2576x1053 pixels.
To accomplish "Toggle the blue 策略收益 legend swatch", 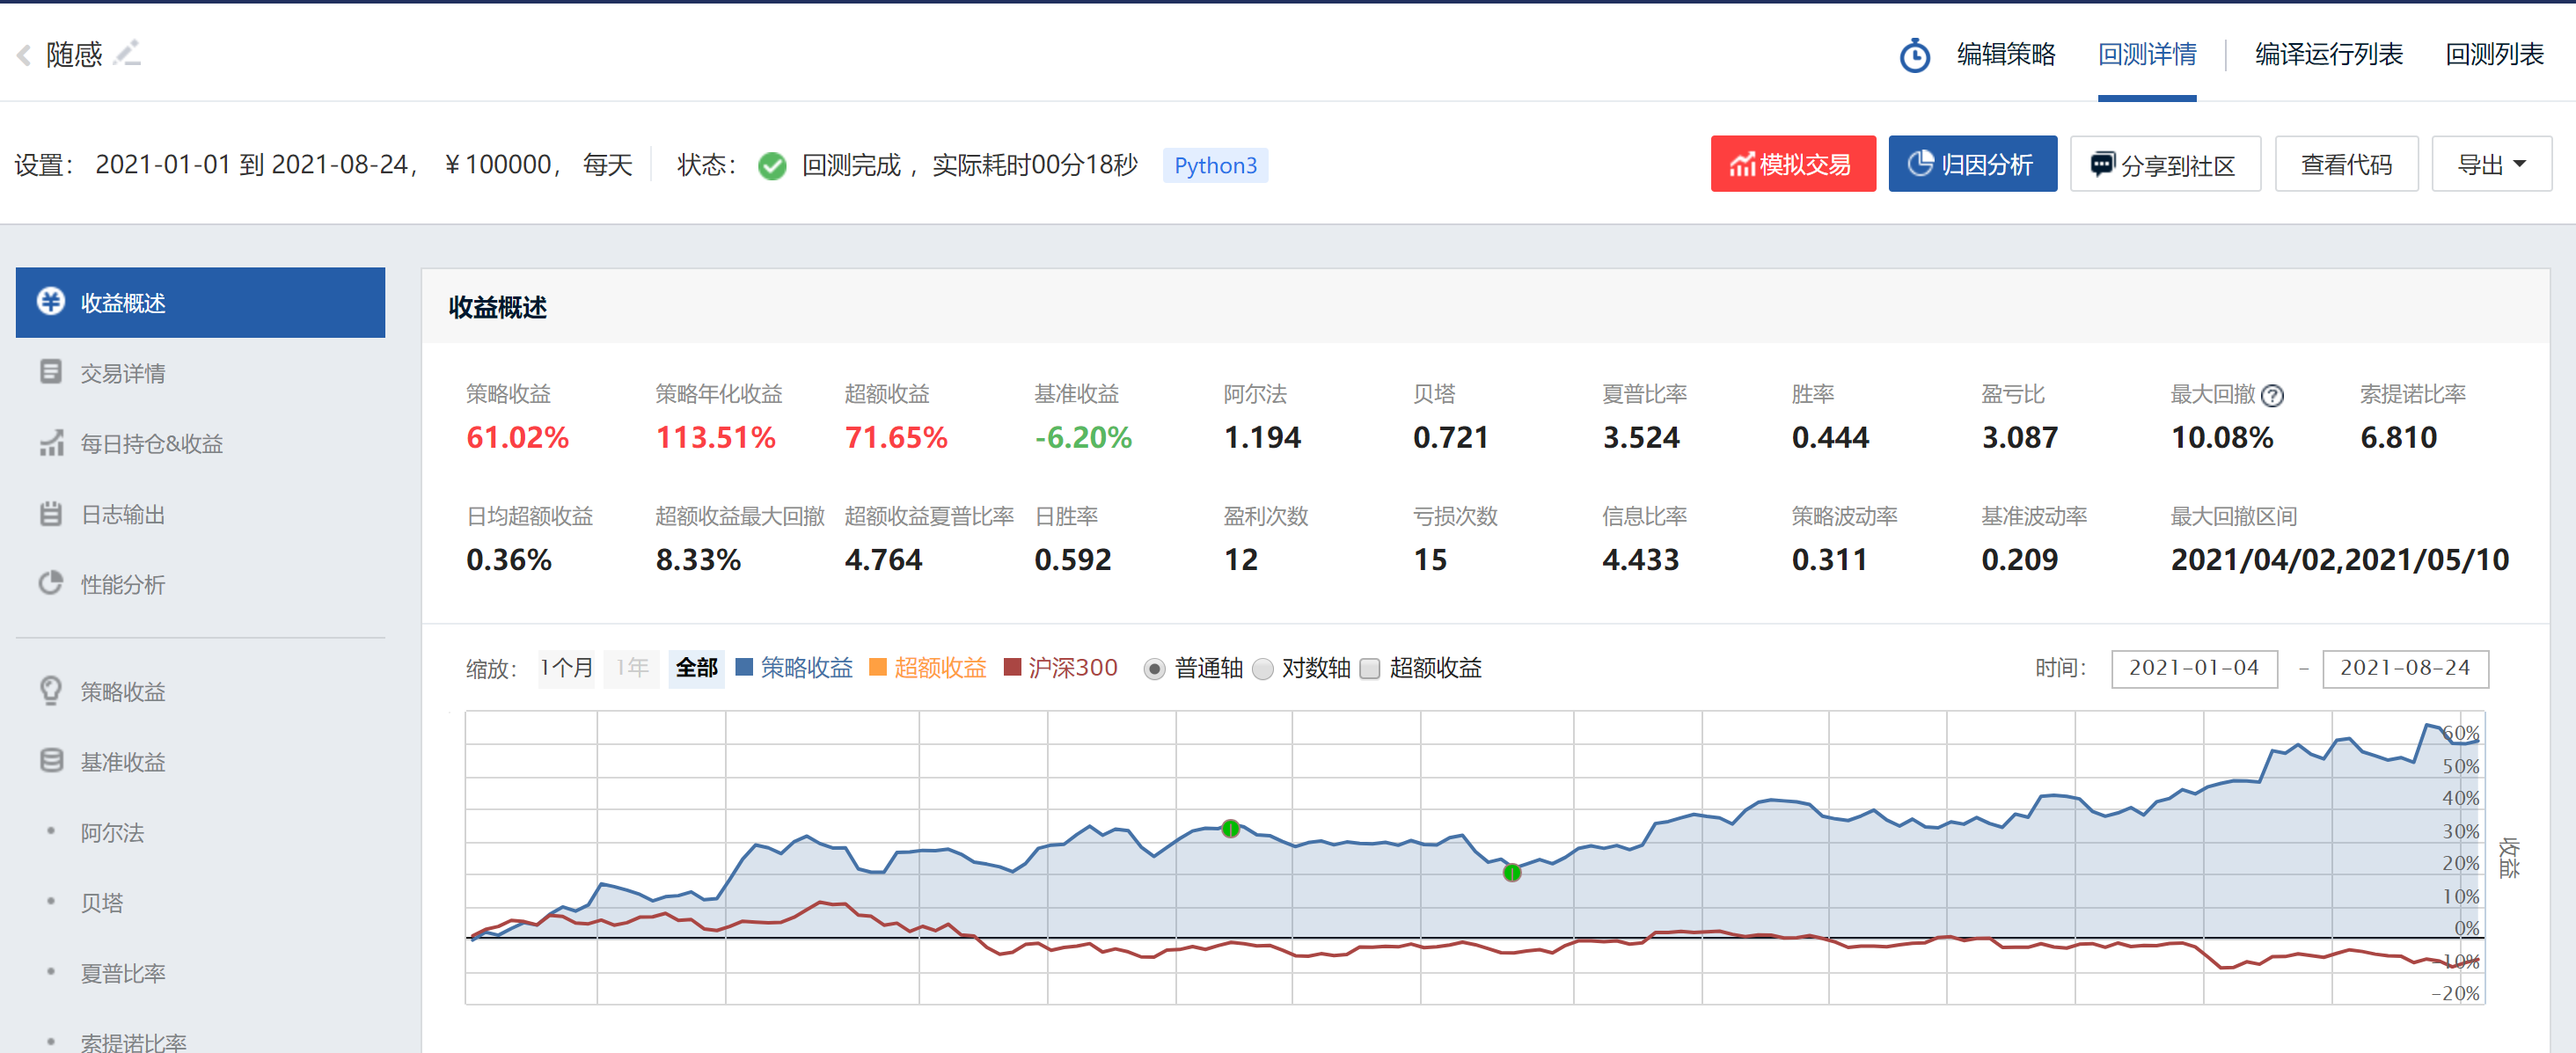I will point(743,667).
